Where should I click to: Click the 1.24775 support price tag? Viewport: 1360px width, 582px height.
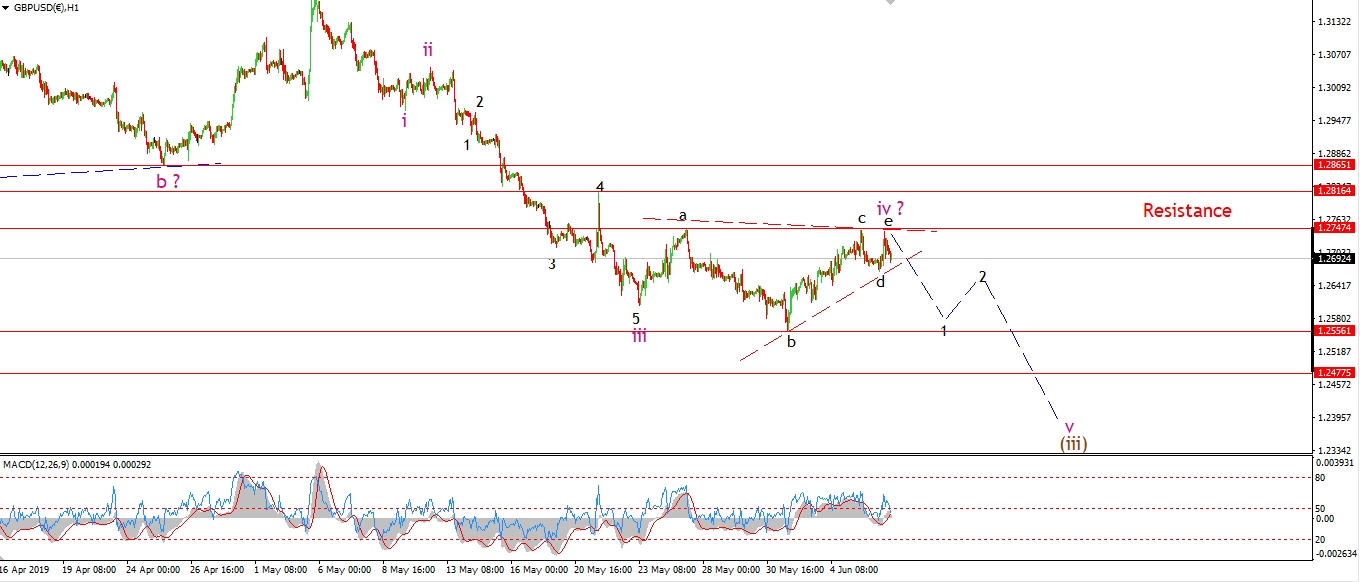[x=1334, y=373]
